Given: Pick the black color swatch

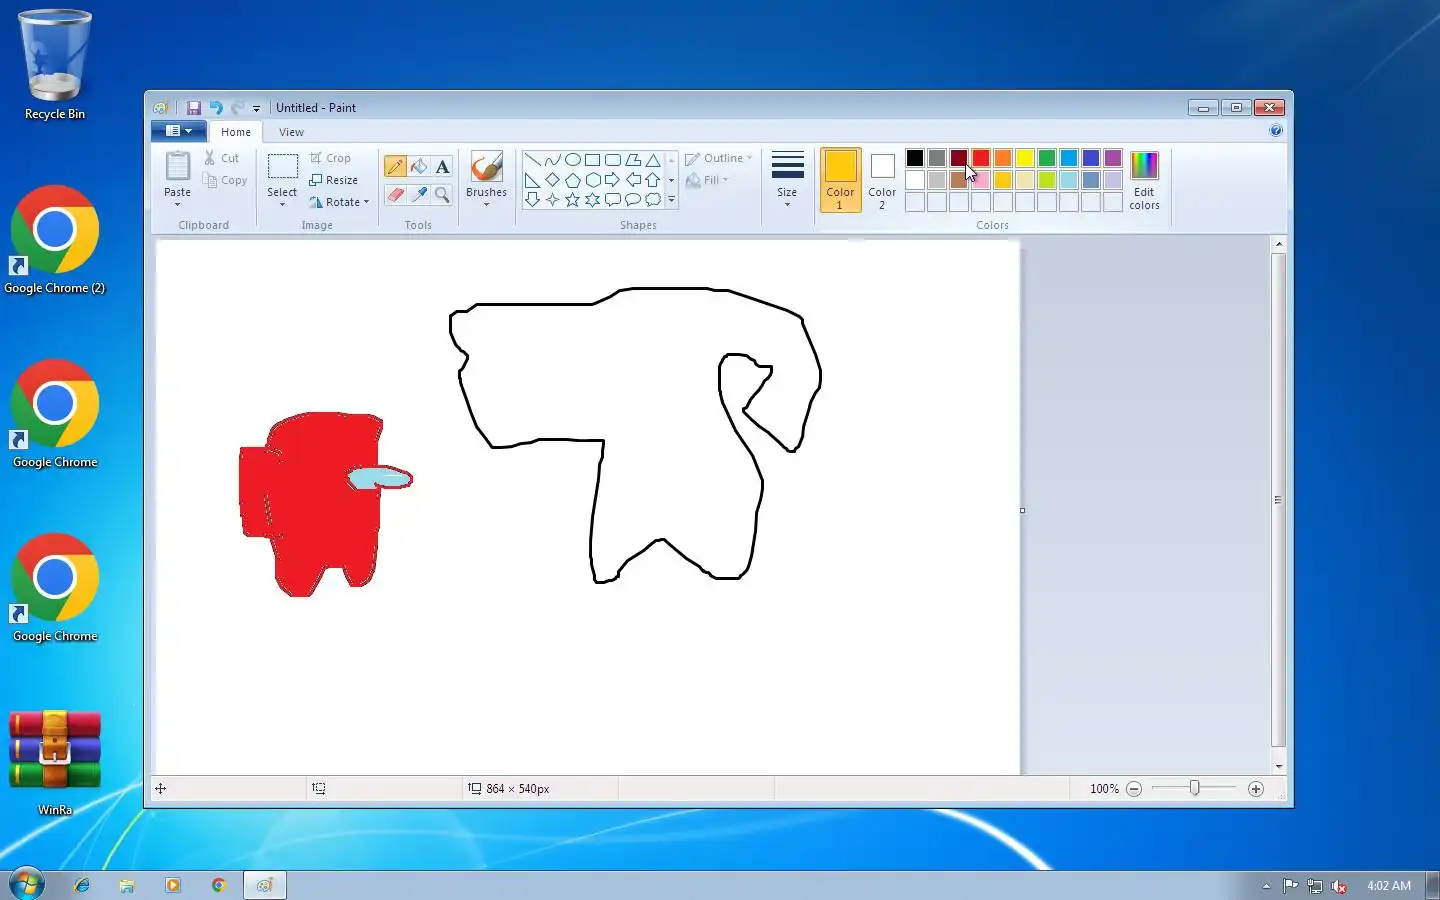Looking at the screenshot, I should [x=915, y=158].
